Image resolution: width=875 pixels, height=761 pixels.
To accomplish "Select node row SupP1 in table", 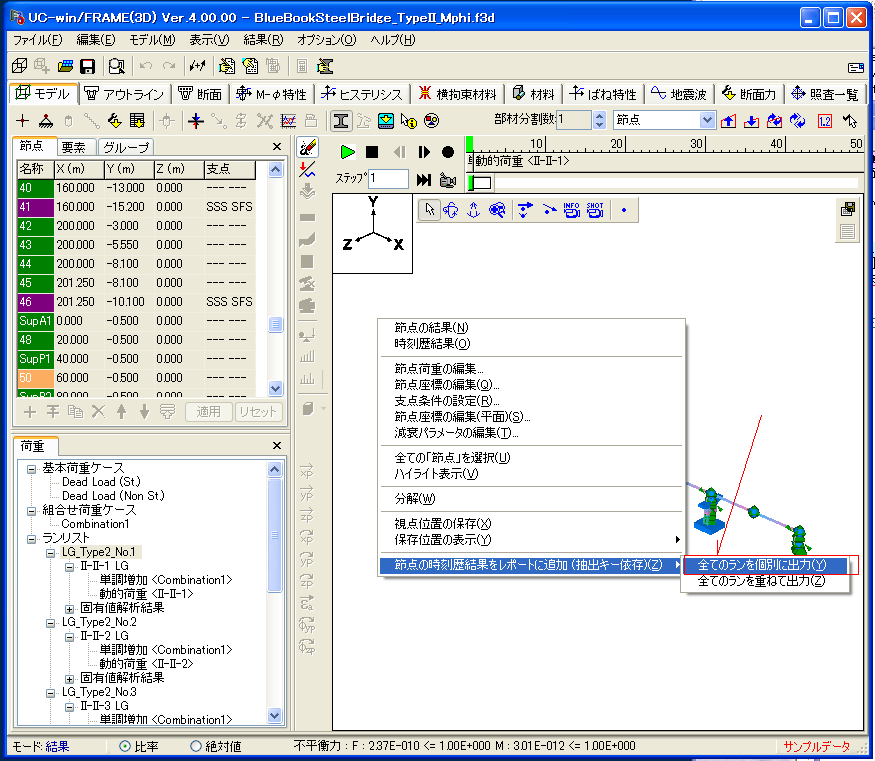I will (136, 359).
